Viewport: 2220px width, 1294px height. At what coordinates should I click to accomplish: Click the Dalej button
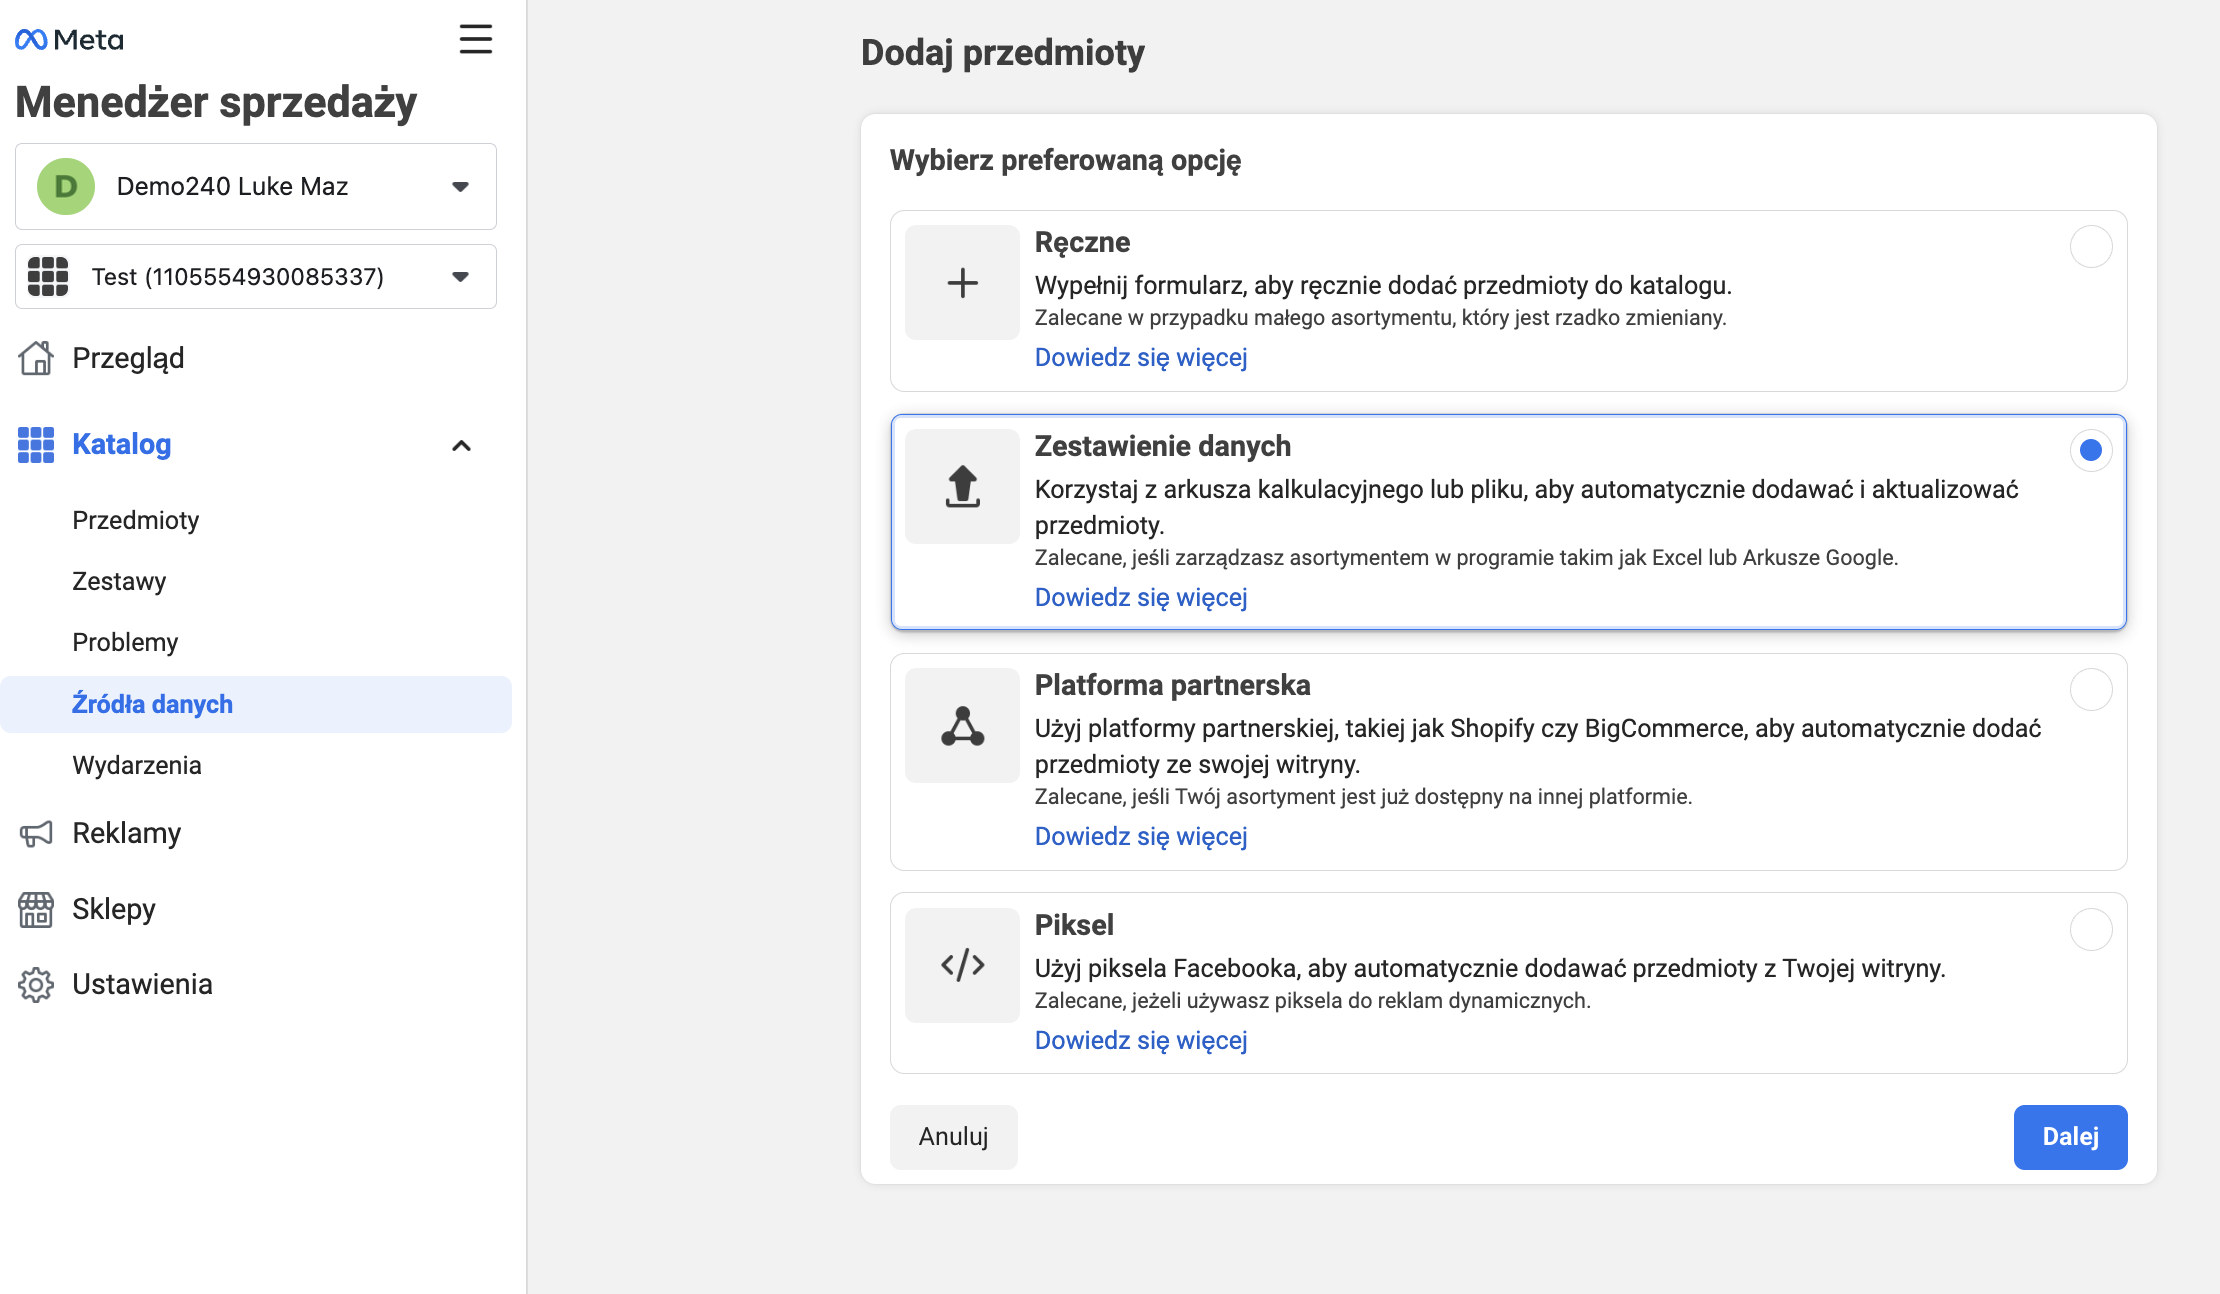[x=2070, y=1137]
